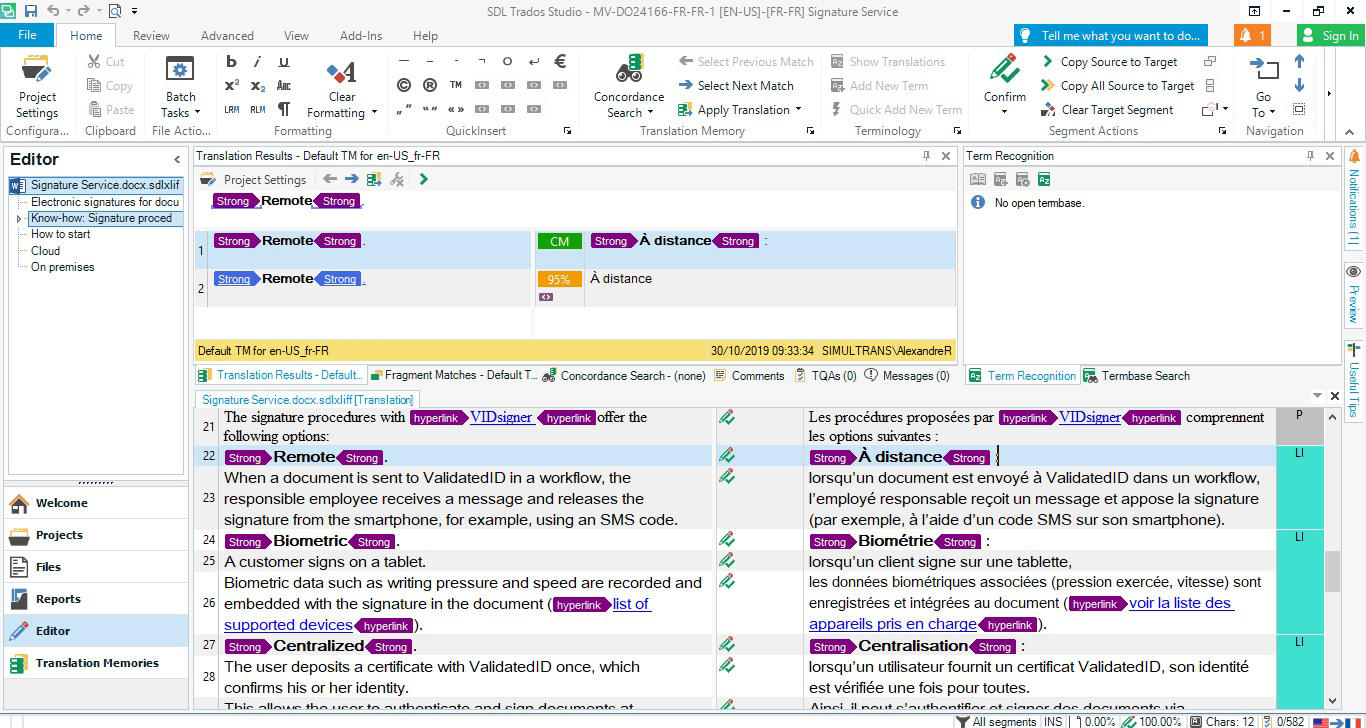The height and width of the screenshot is (728, 1366).
Task: Click Sign In button
Action: [x=1330, y=35]
